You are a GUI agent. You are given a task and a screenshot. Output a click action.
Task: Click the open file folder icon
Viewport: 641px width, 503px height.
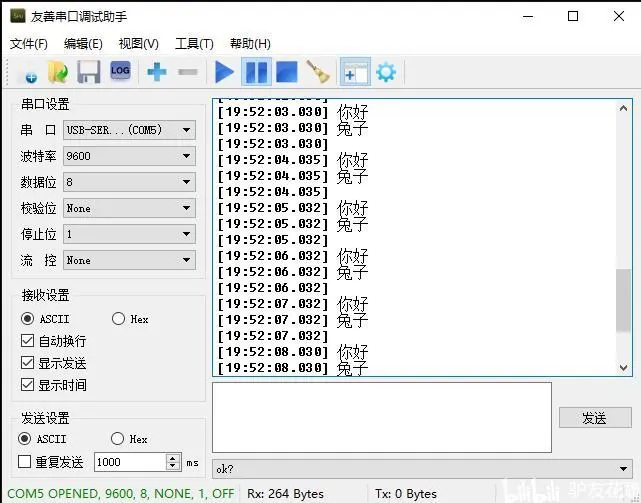coord(58,72)
